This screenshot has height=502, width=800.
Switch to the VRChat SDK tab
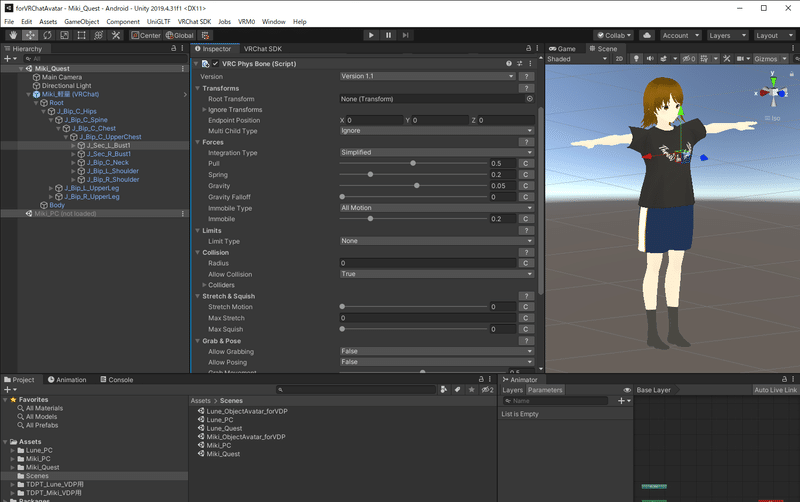(x=262, y=48)
